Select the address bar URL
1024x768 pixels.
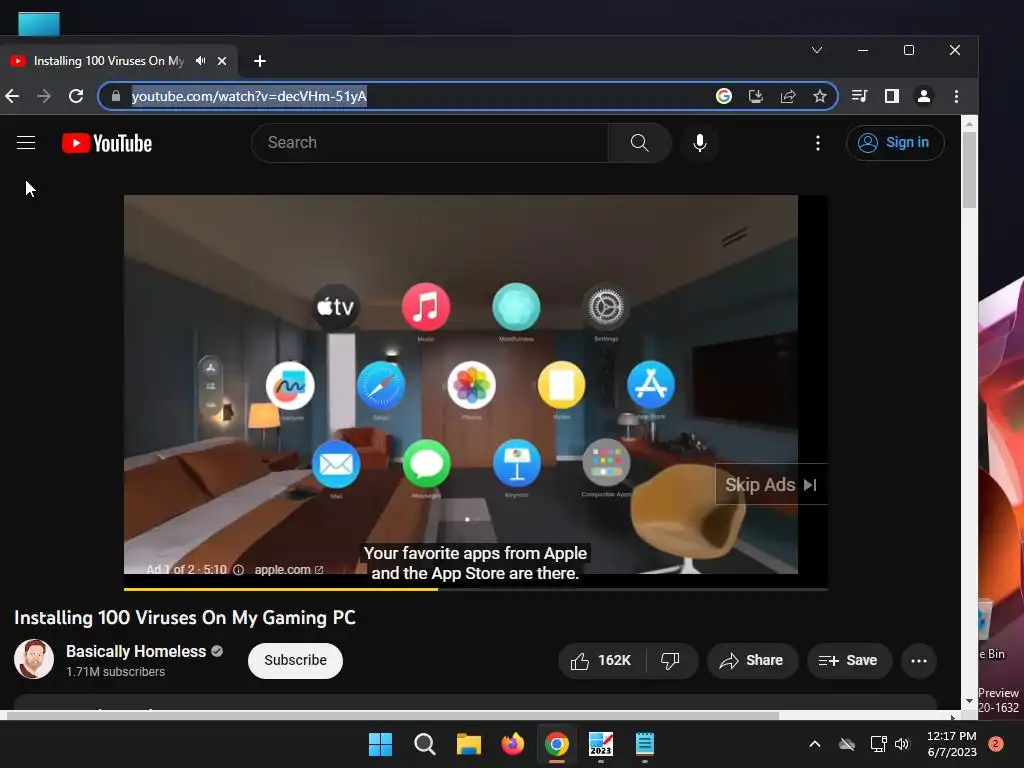249,96
